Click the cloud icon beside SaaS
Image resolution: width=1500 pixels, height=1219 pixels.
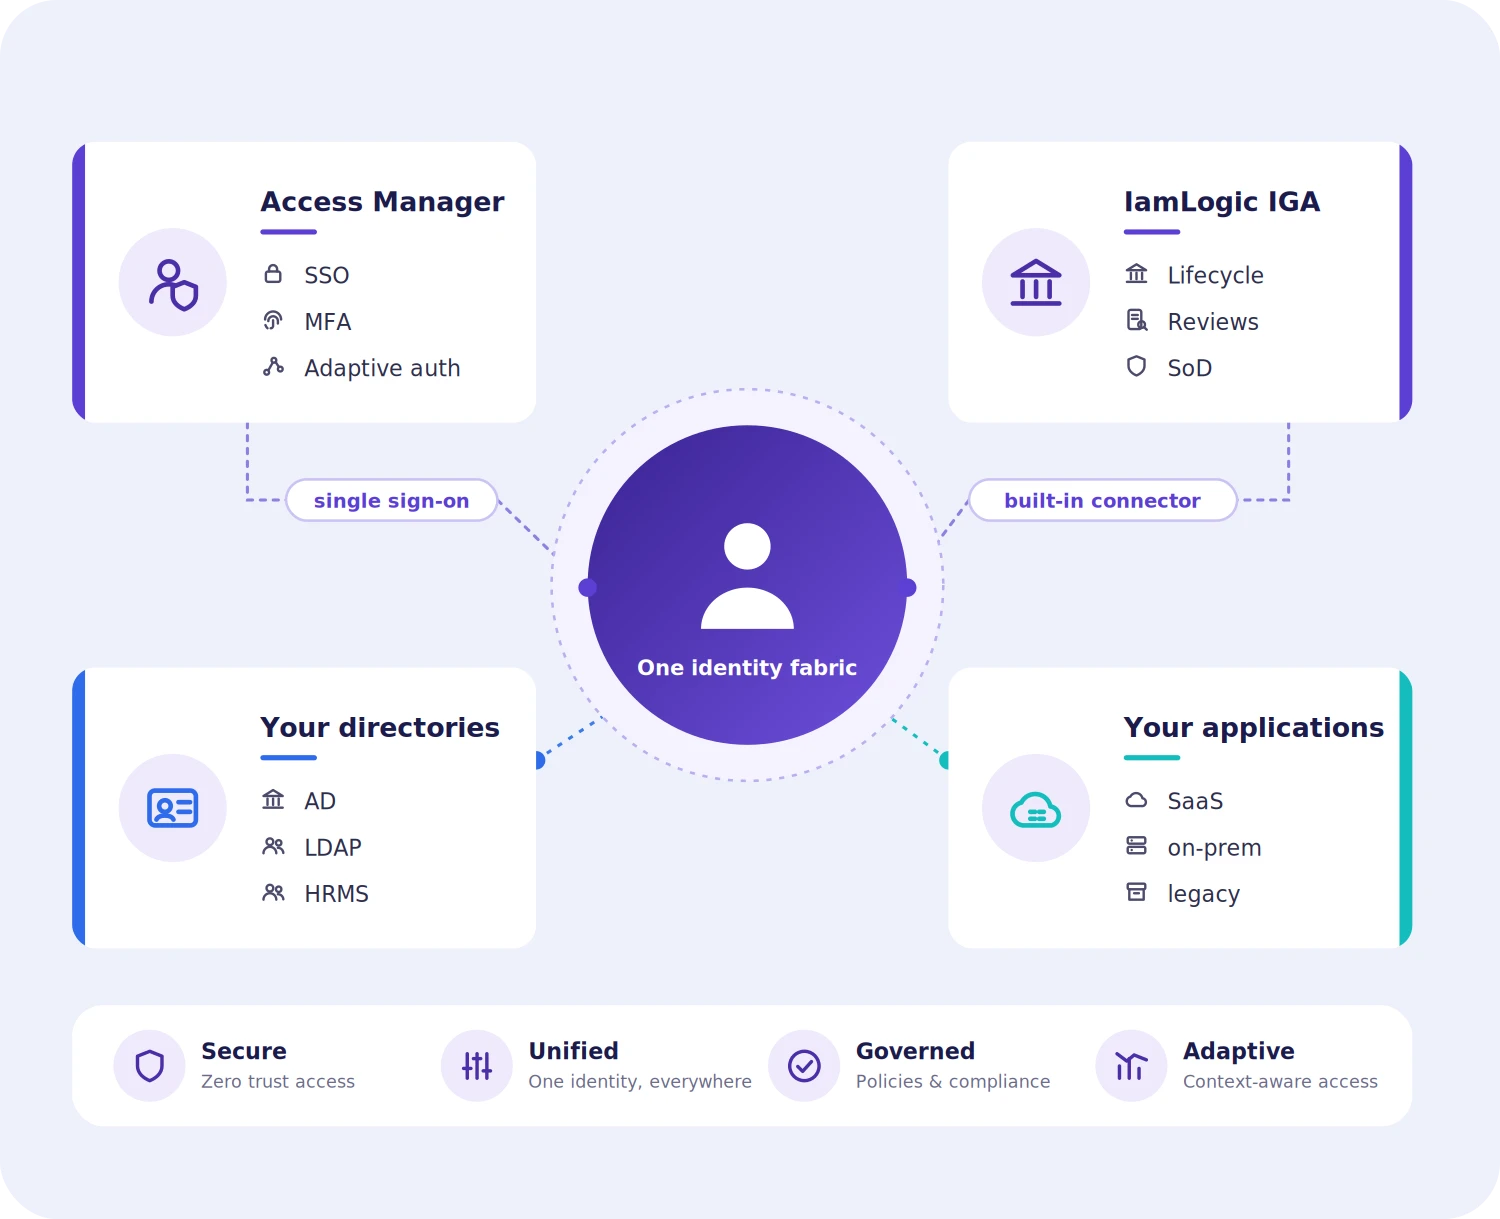[x=1136, y=800]
